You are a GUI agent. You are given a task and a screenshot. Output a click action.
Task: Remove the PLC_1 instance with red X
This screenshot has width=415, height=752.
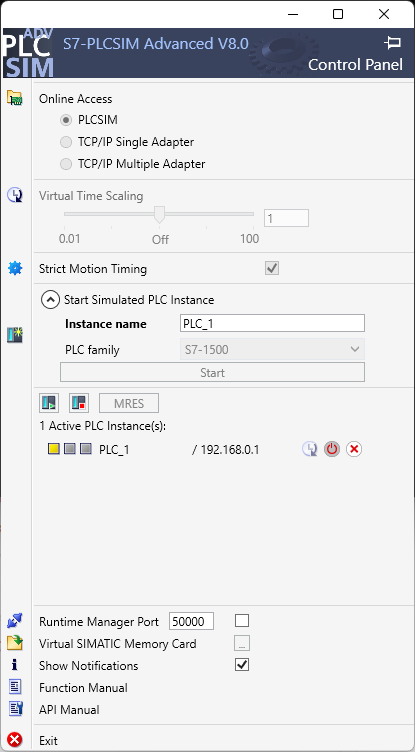tap(354, 449)
